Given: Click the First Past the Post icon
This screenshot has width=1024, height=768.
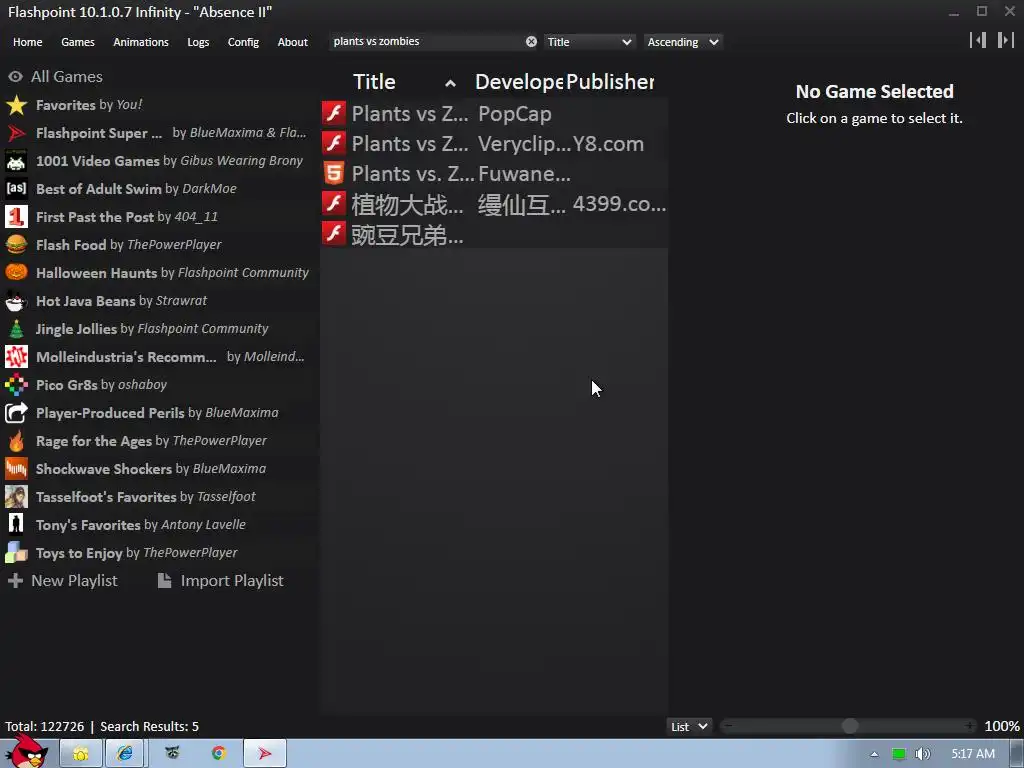Looking at the screenshot, I should point(16,217).
